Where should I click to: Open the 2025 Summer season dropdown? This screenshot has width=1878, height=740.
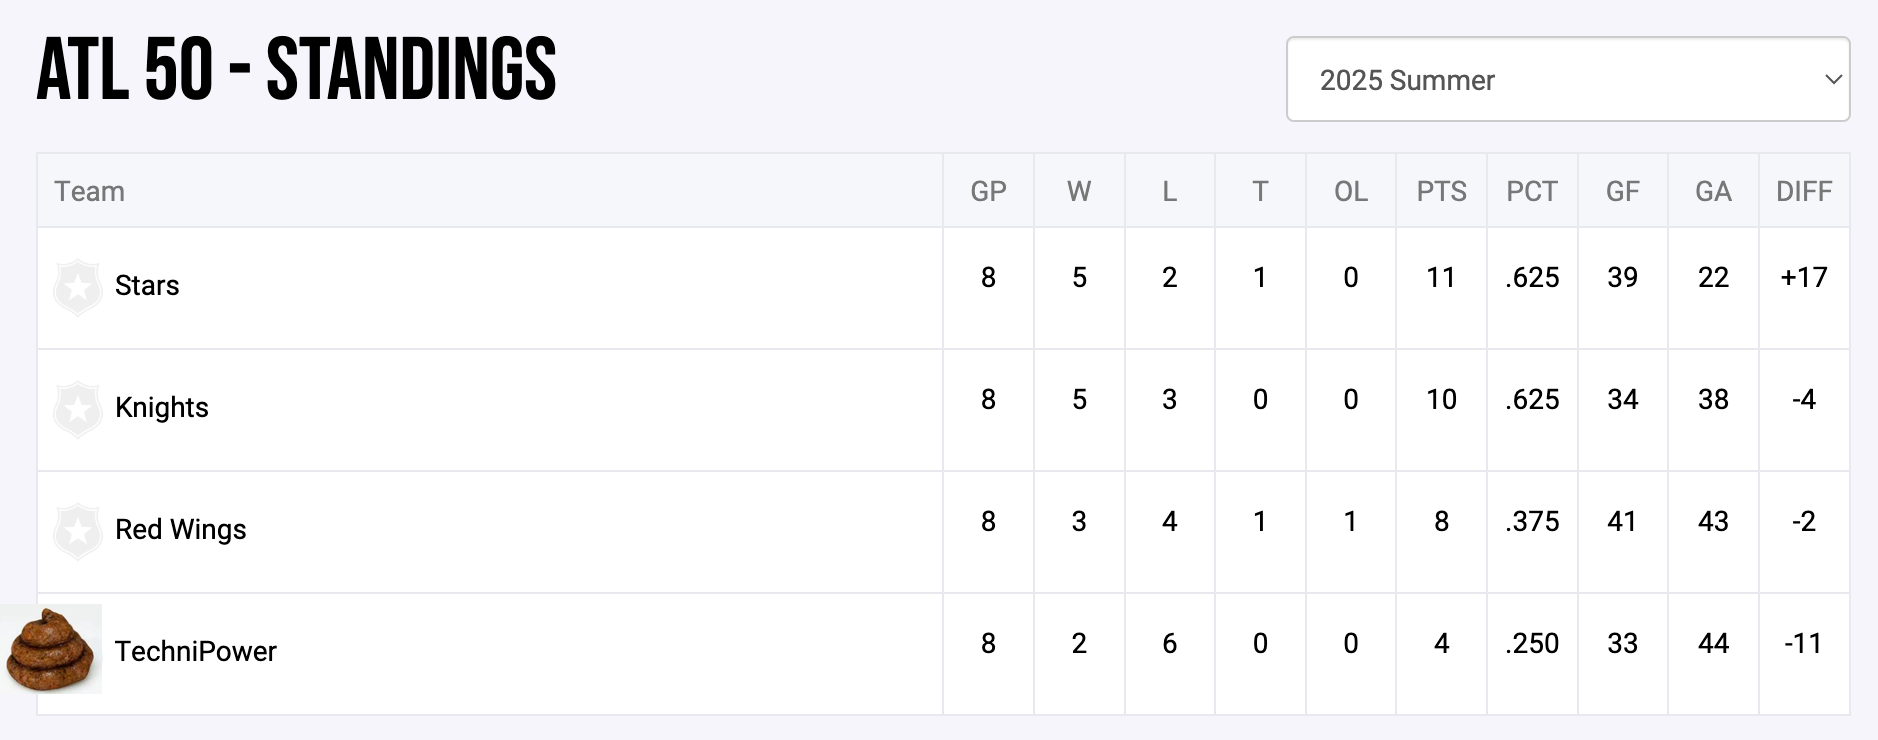tap(1566, 80)
